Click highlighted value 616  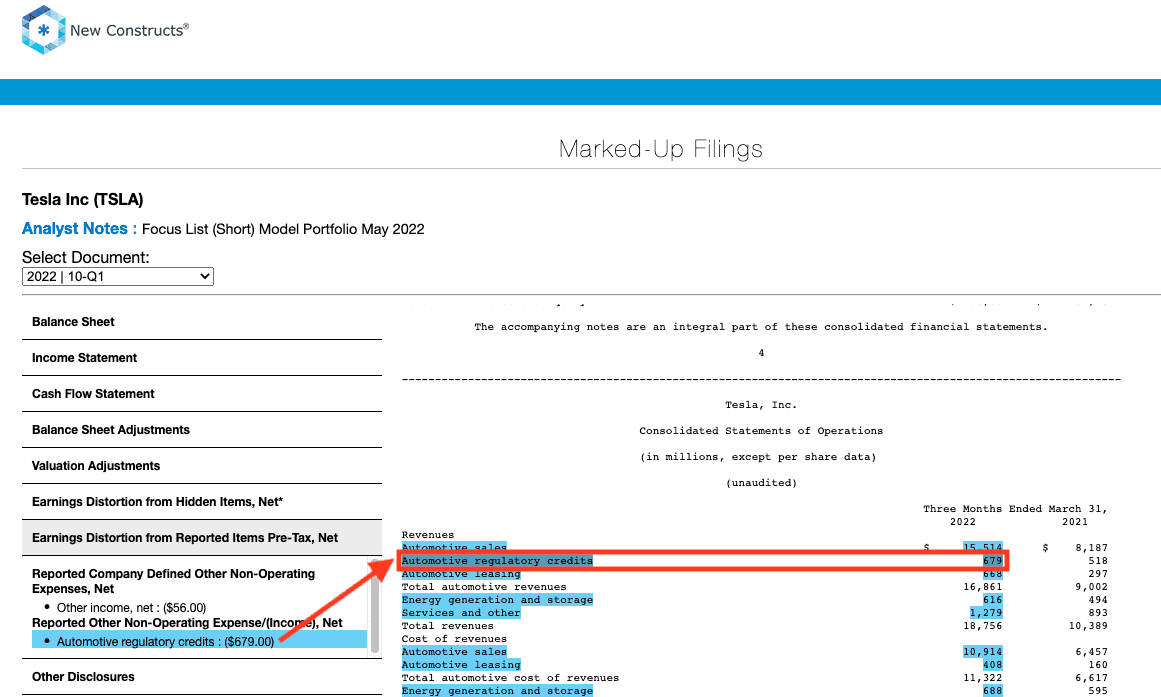click(992, 600)
